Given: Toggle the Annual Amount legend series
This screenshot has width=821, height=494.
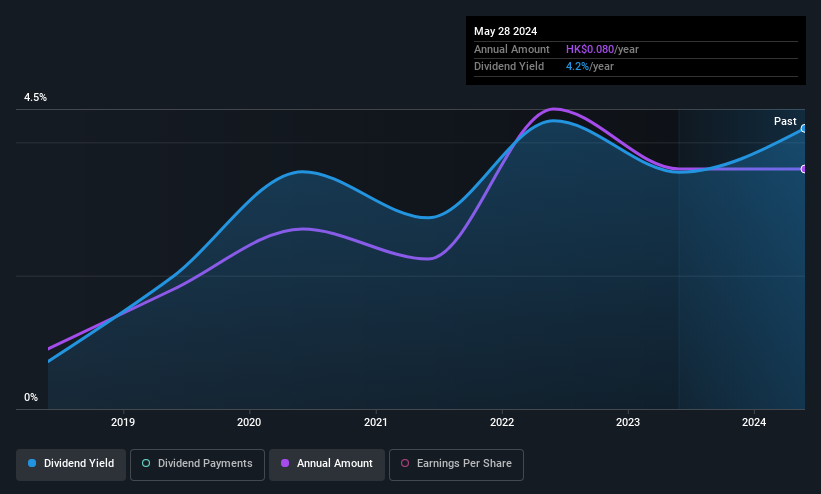Looking at the screenshot, I should click(x=327, y=464).
